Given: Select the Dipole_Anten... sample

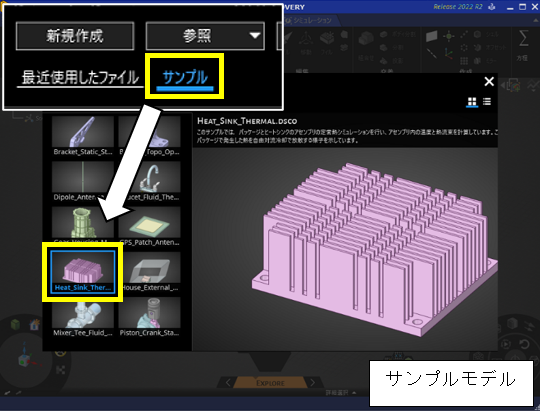Looking at the screenshot, I should tap(83, 182).
